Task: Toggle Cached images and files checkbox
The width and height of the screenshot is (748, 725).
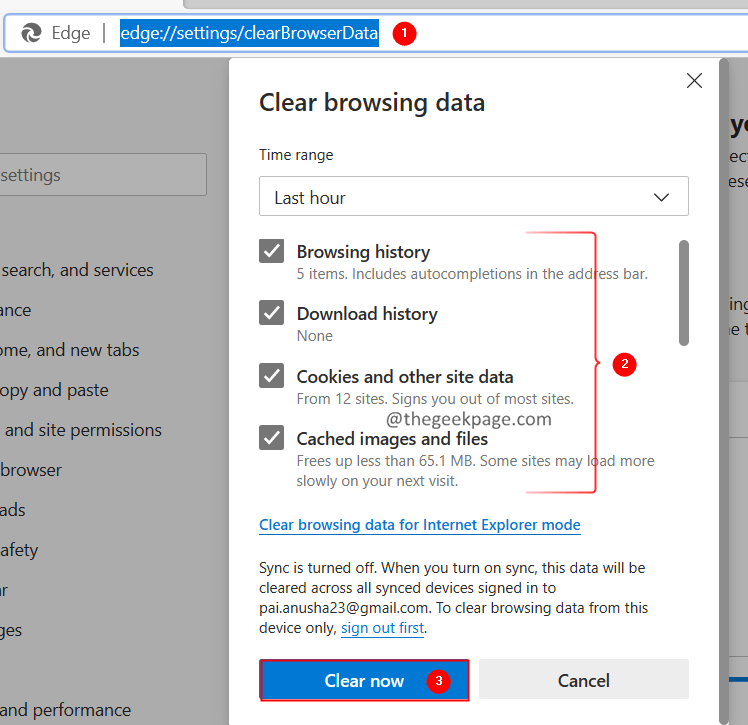Action: click(x=271, y=437)
